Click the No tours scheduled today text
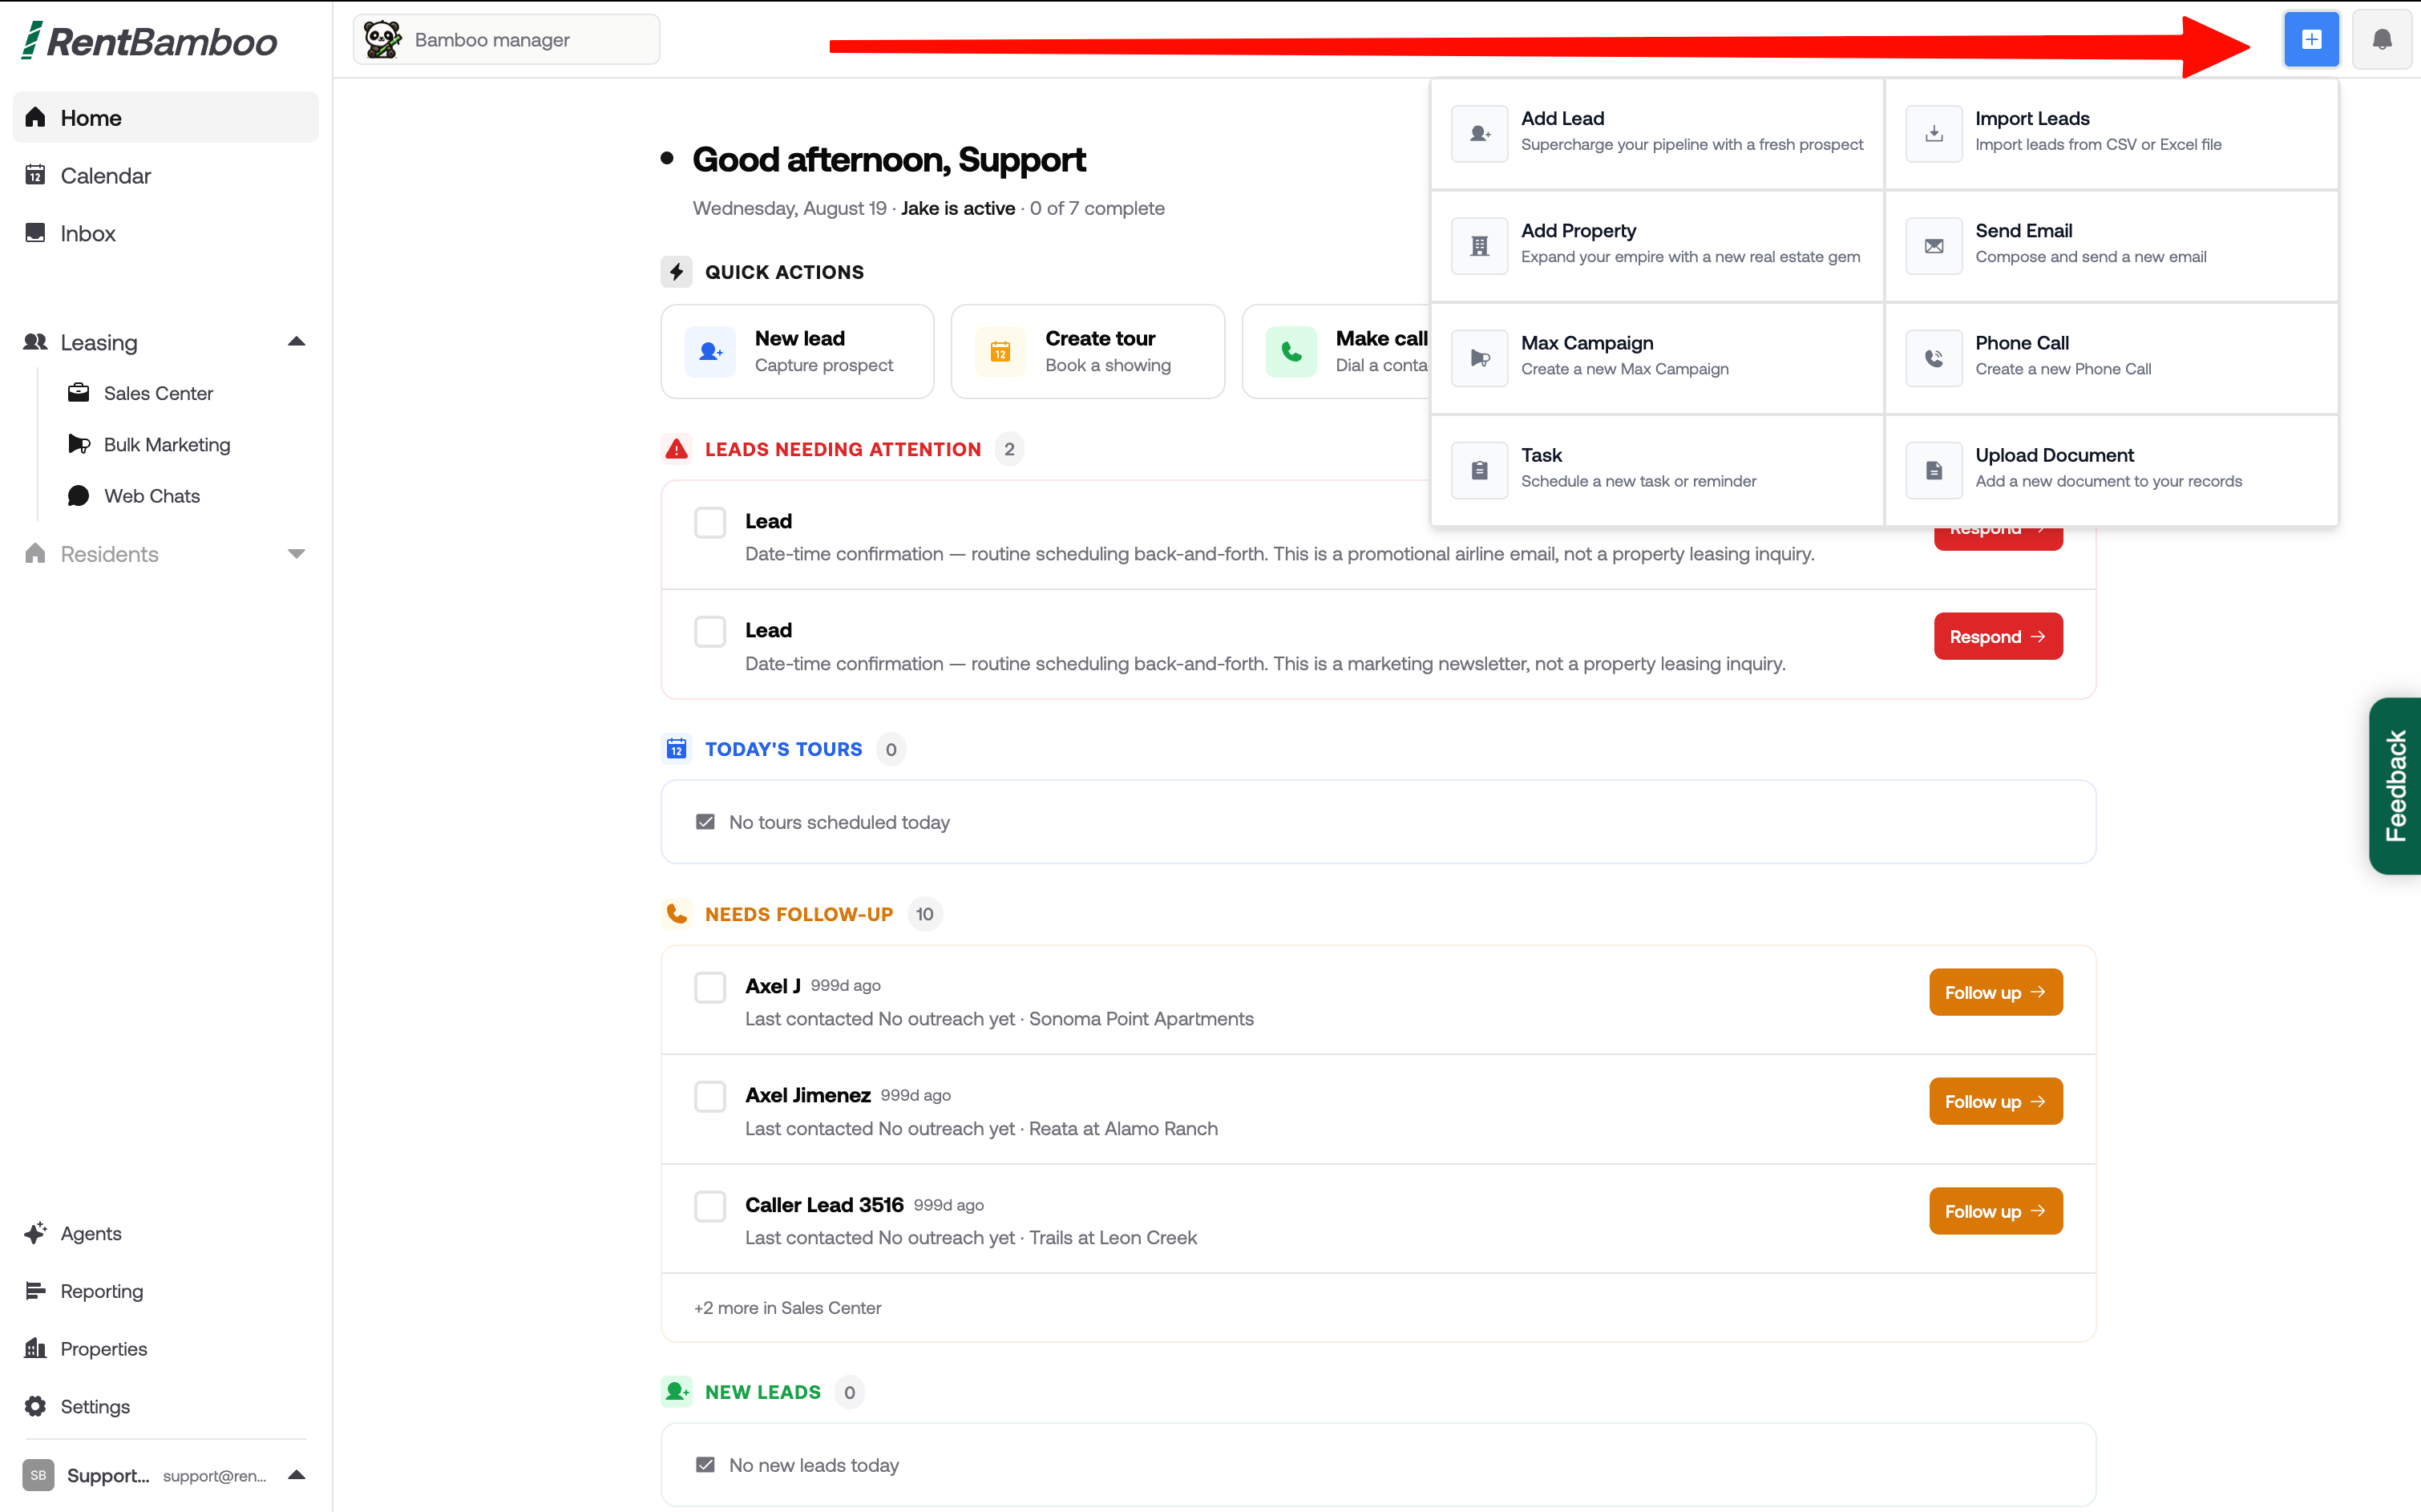The image size is (2421, 1512). pyautogui.click(x=840, y=822)
